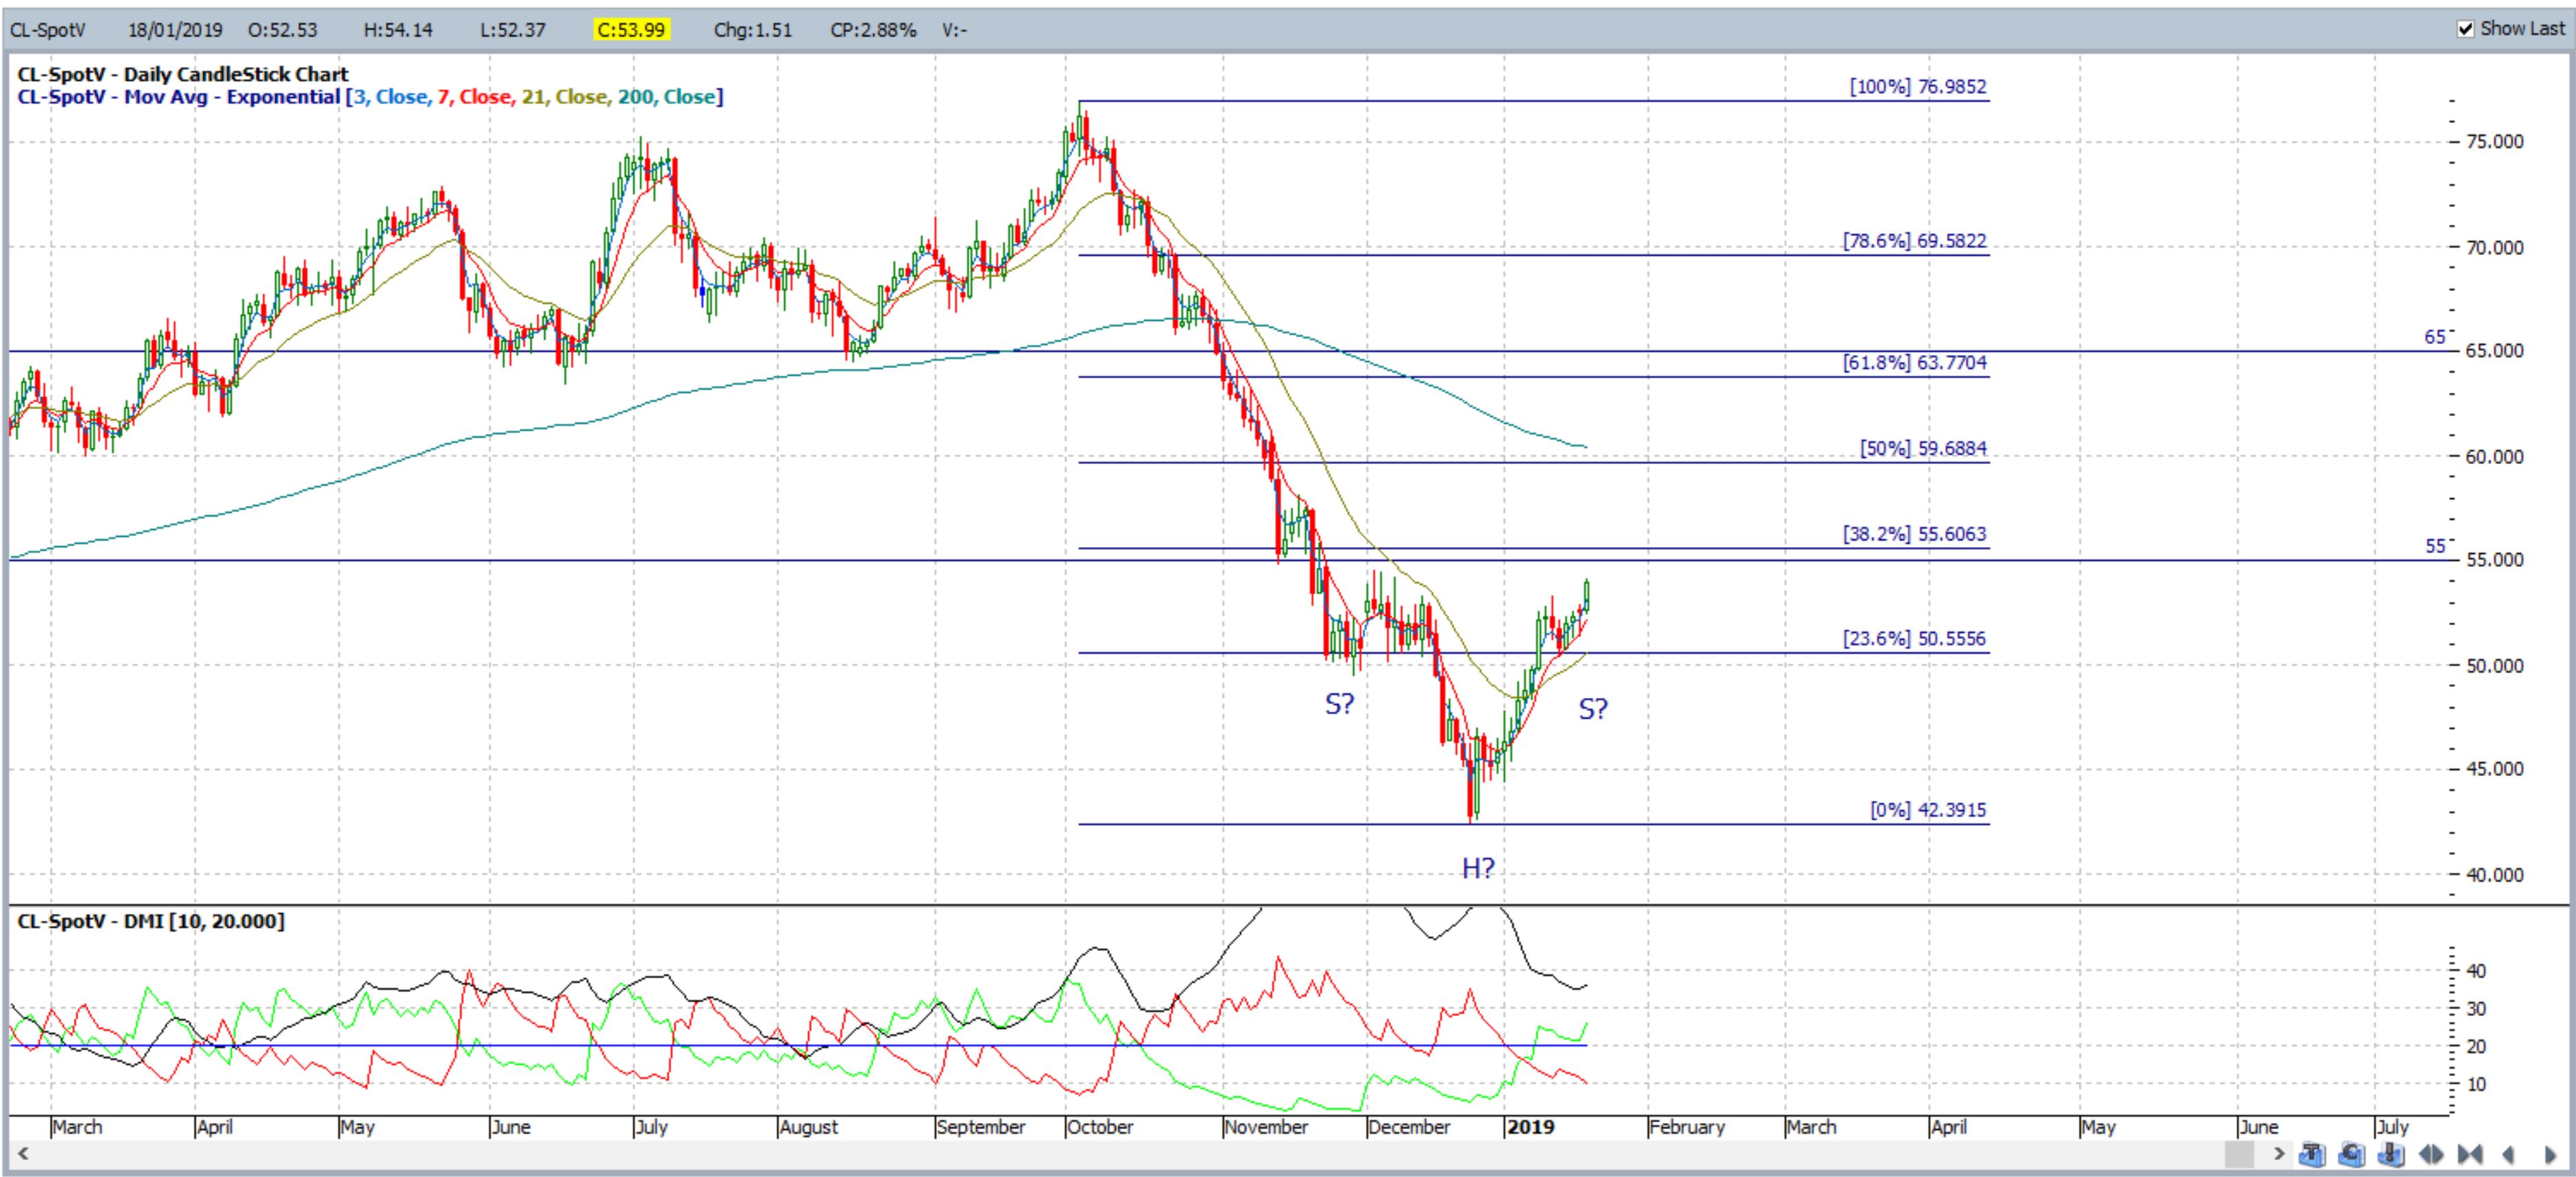Click the expand-chart double-arrow icon
Viewport: 2576px width, 1177px height.
[x=2431, y=1154]
